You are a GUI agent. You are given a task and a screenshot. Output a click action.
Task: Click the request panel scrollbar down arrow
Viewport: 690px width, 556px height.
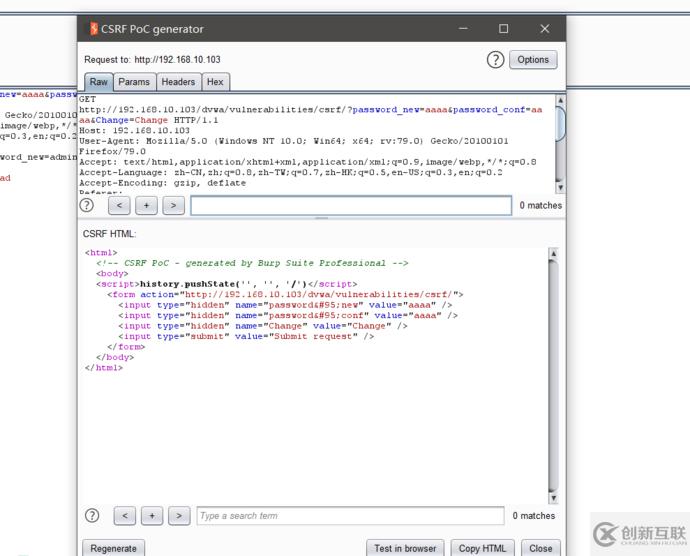point(560,187)
